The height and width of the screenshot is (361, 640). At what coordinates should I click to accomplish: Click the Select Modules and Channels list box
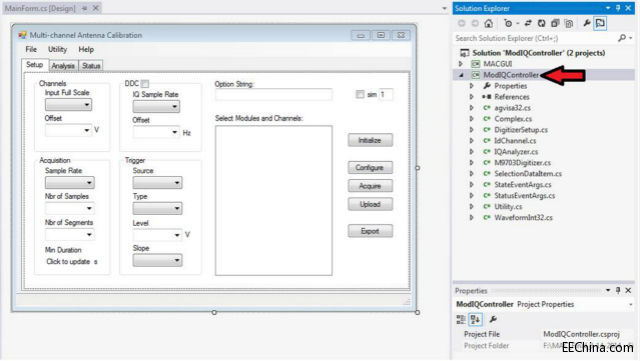[273, 201]
